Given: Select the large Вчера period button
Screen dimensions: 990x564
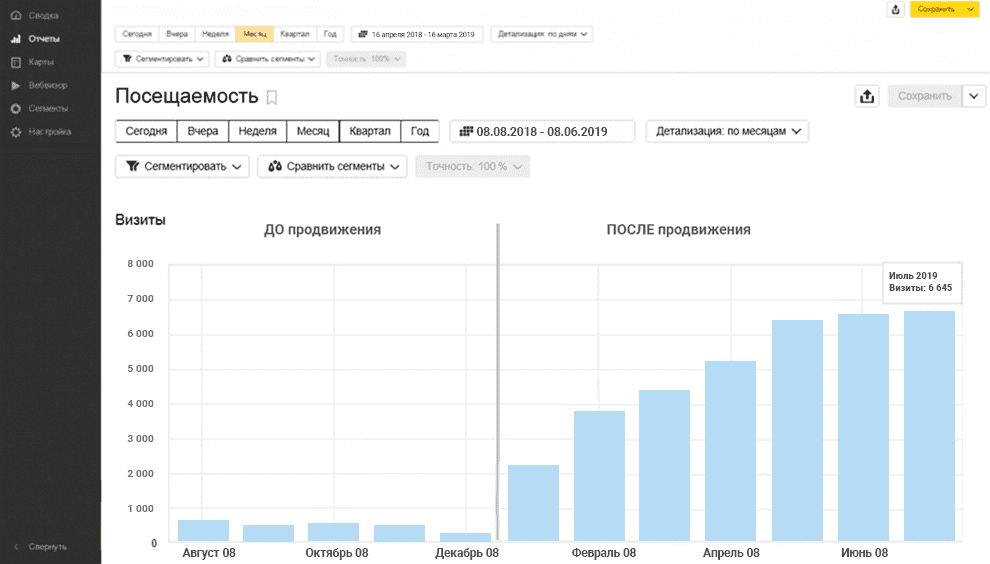Looking at the screenshot, I should click(x=203, y=131).
